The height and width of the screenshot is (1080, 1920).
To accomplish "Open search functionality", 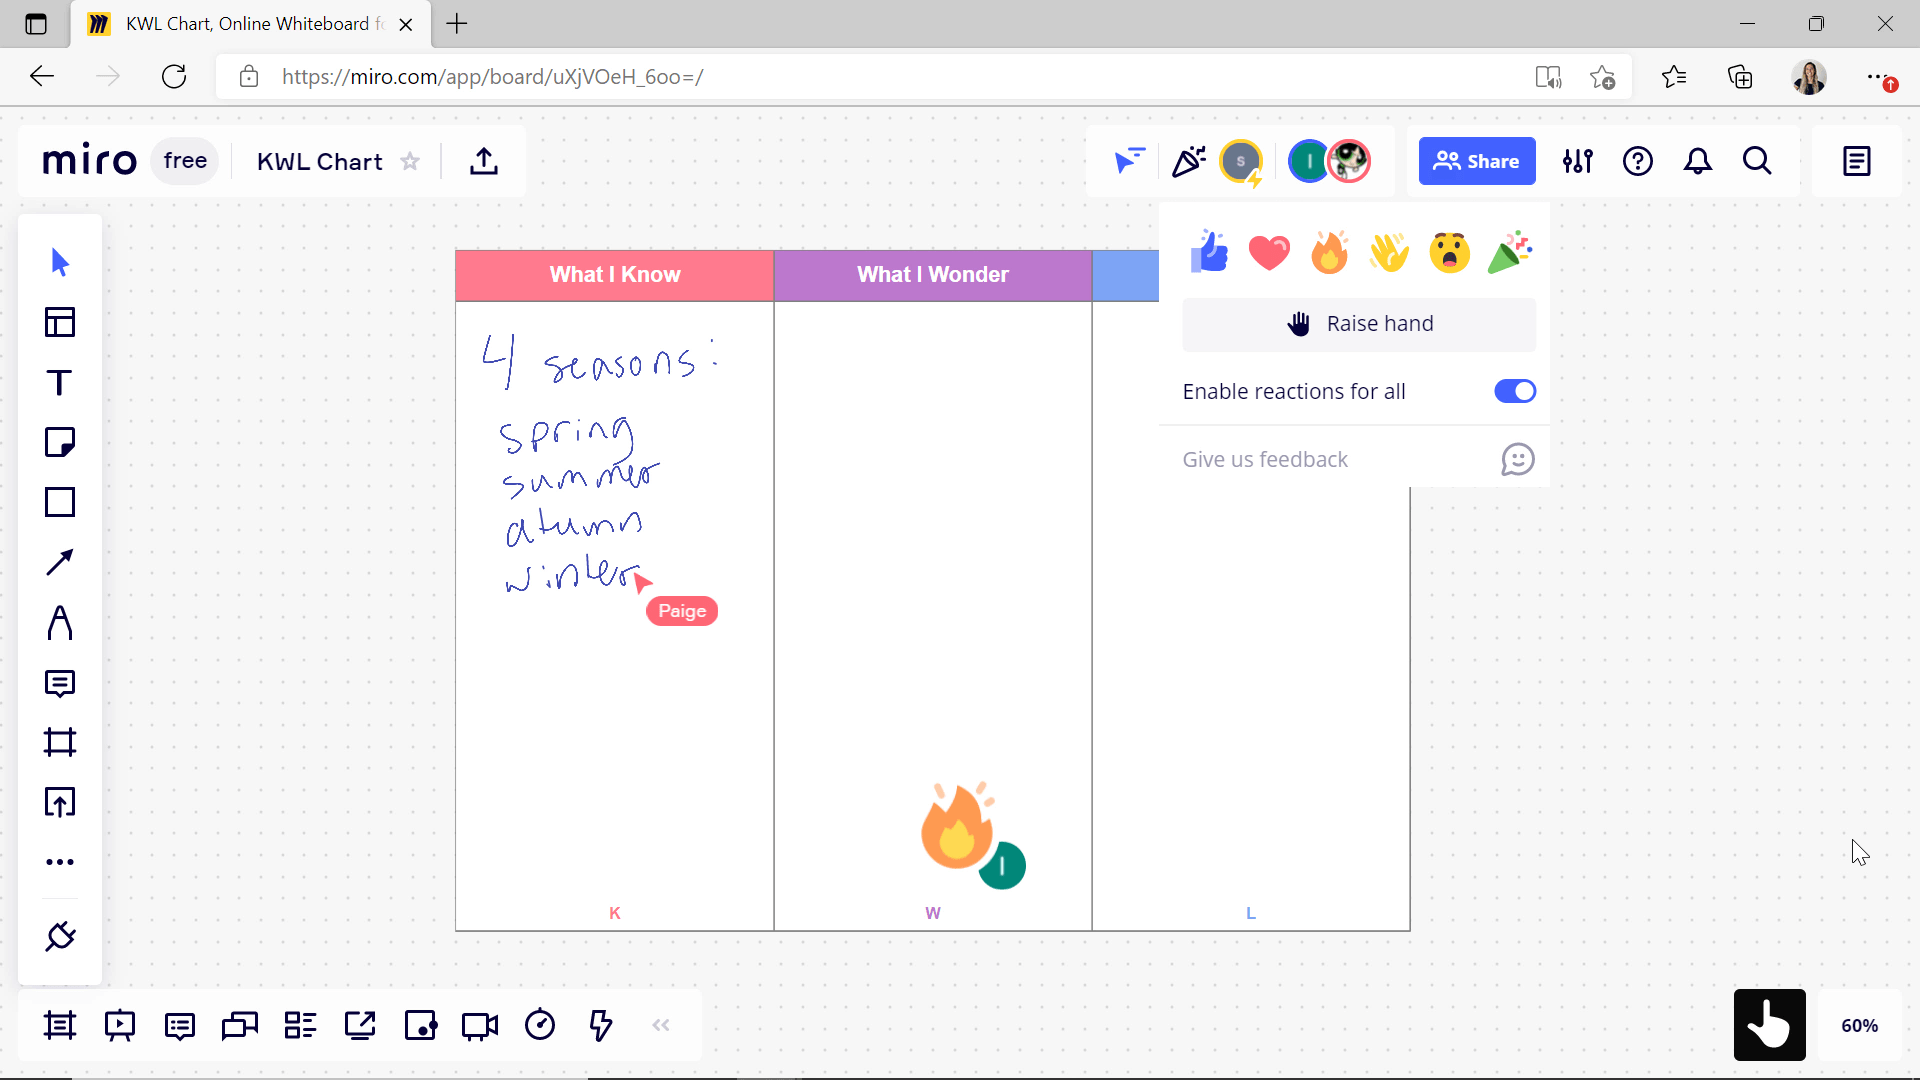I will [x=1758, y=161].
